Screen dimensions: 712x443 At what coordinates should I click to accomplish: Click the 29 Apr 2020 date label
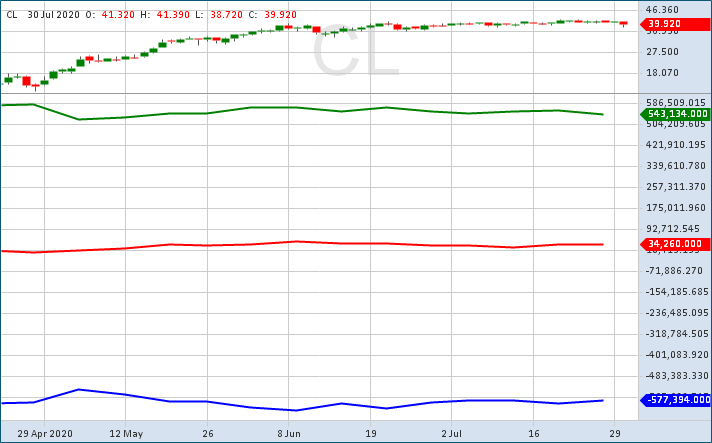[x=45, y=433]
